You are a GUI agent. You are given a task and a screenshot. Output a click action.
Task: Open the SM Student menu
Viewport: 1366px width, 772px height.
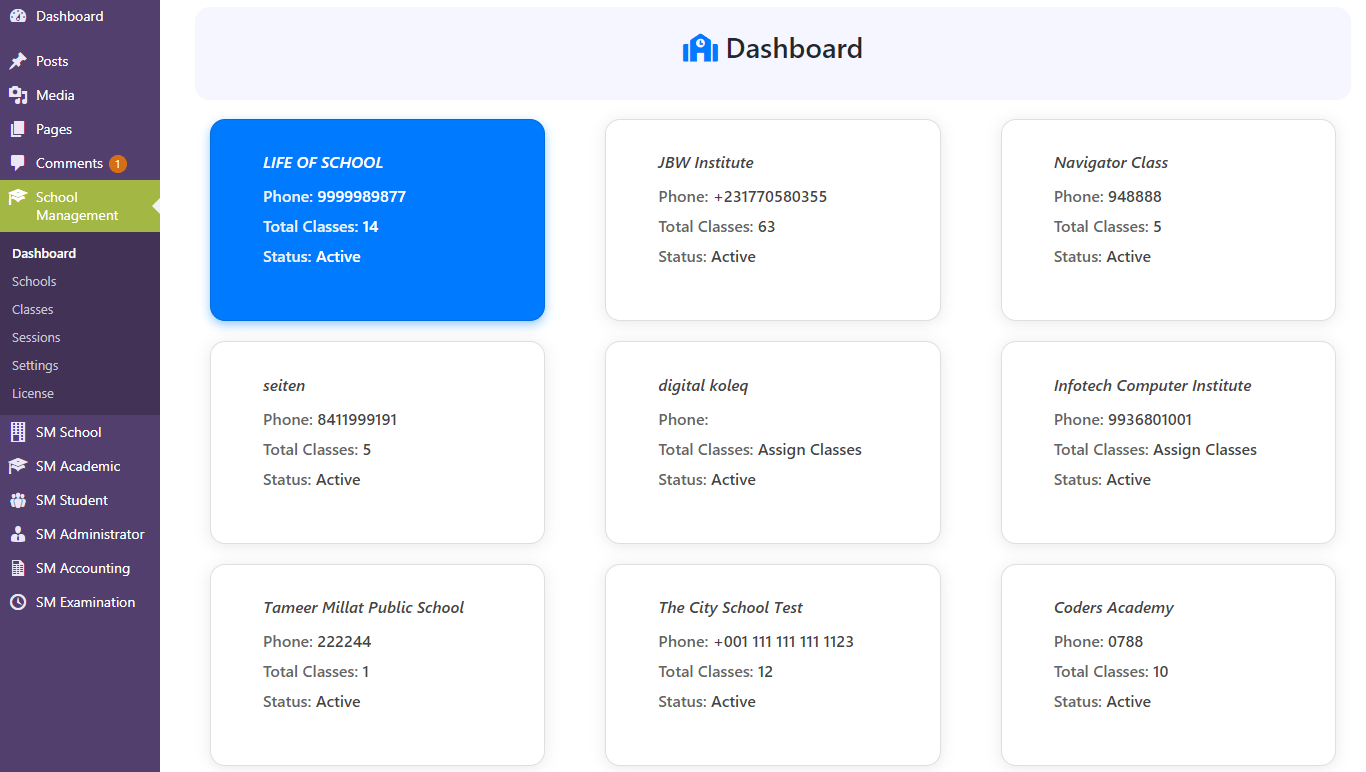[80, 500]
